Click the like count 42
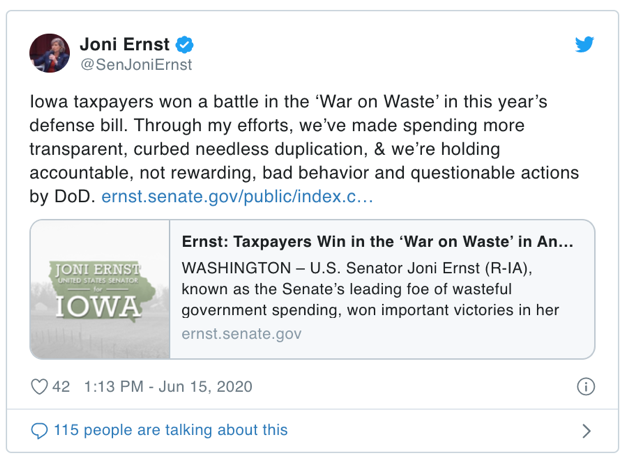The image size is (625, 462). pos(61,386)
